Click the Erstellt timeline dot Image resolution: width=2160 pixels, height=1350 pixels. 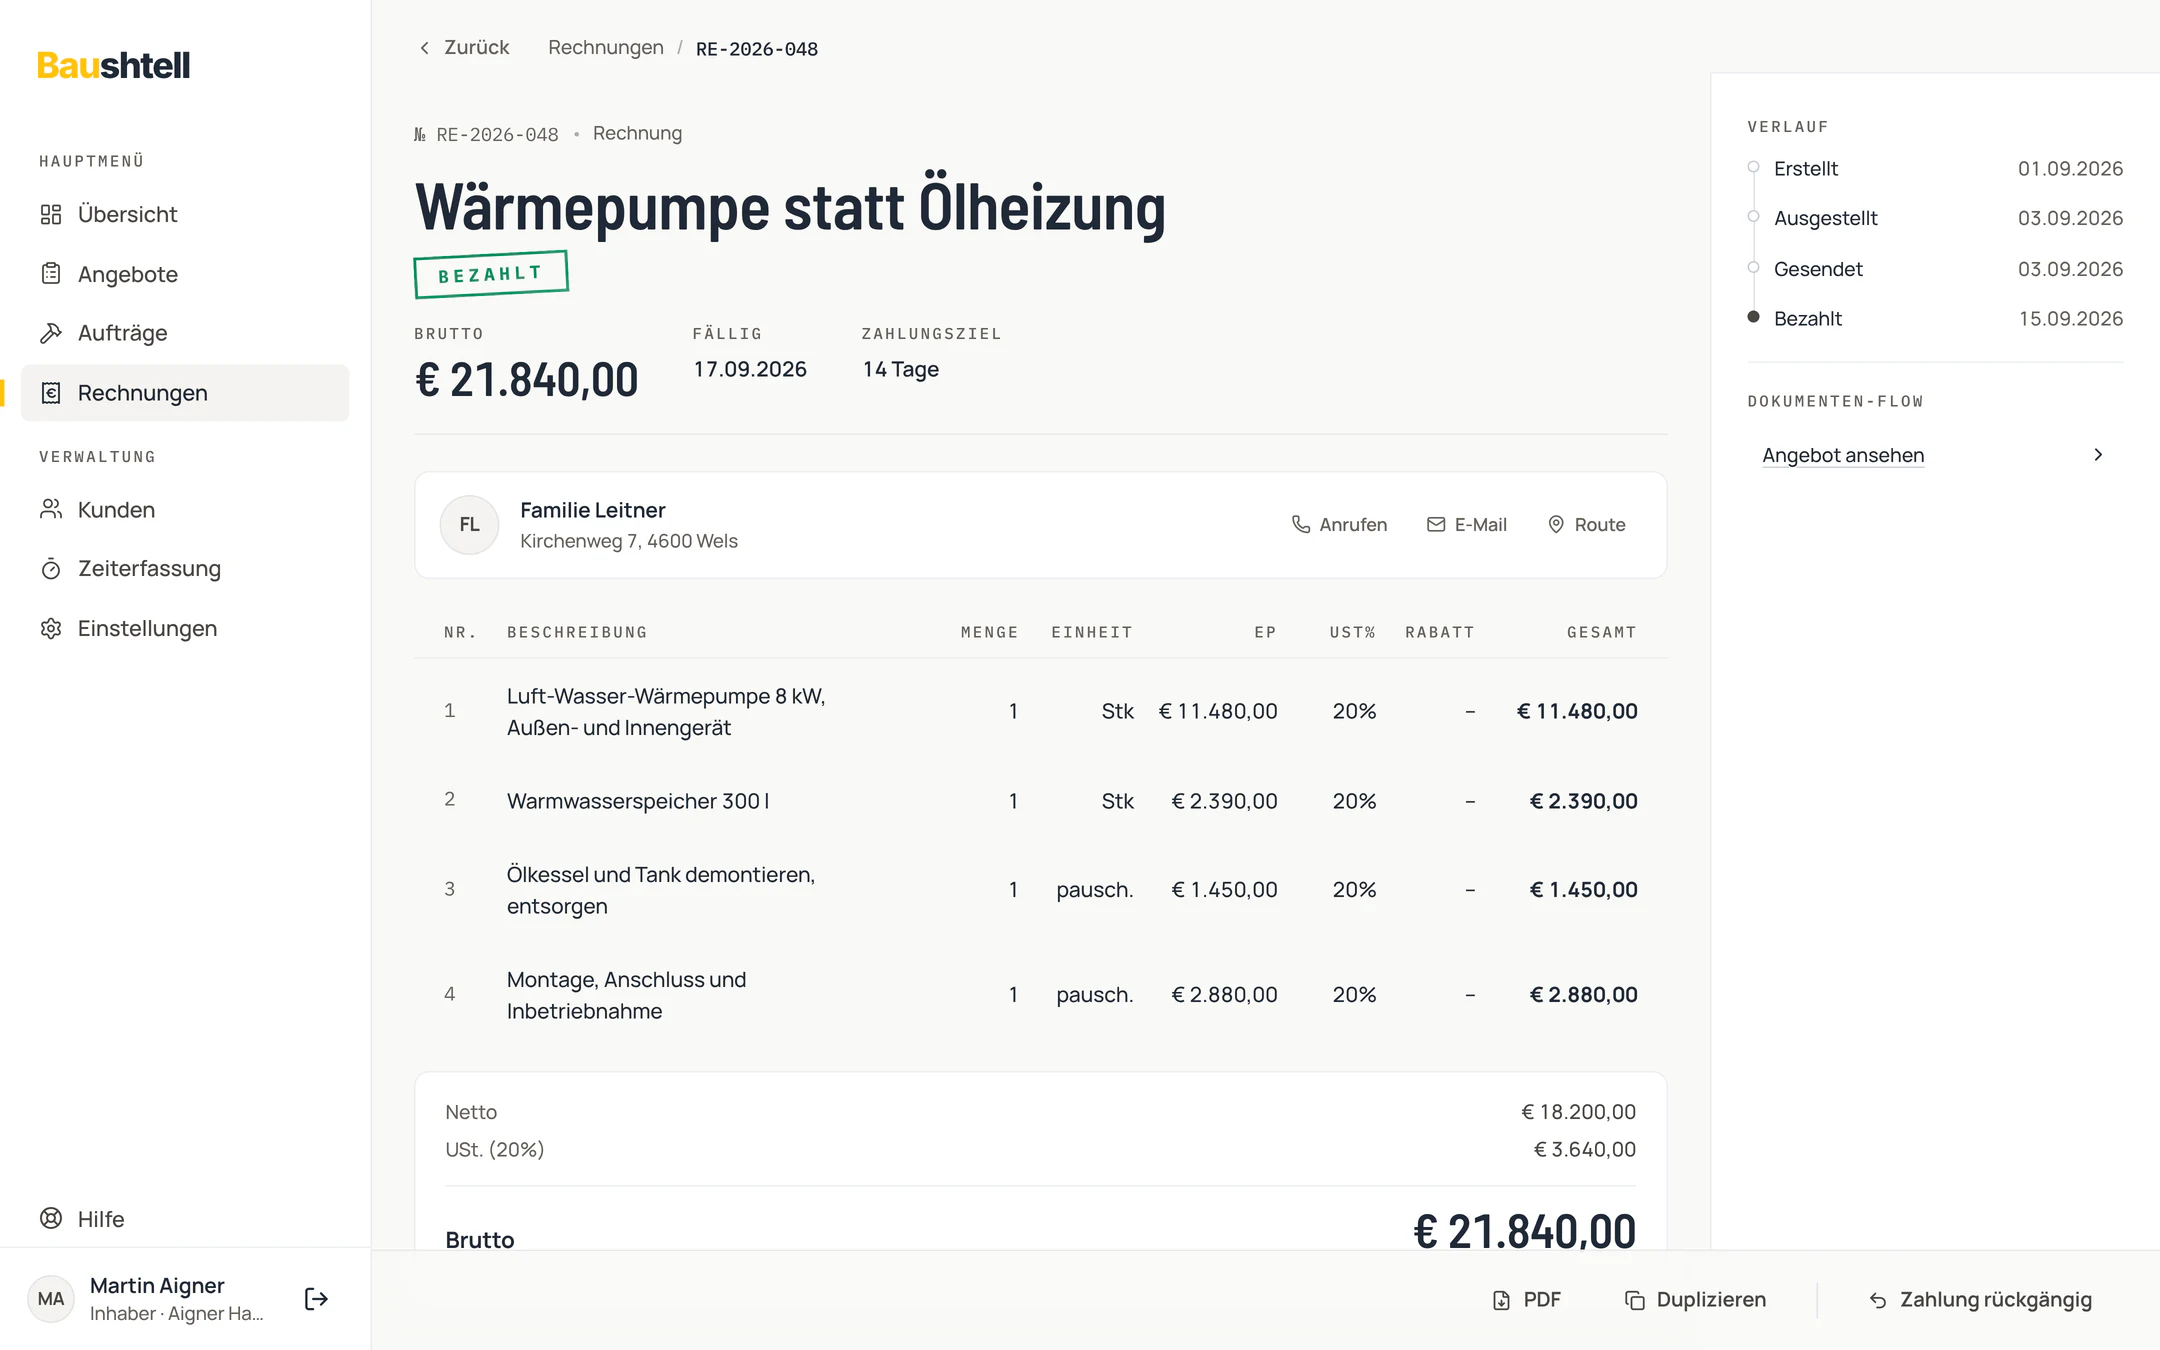point(1753,167)
